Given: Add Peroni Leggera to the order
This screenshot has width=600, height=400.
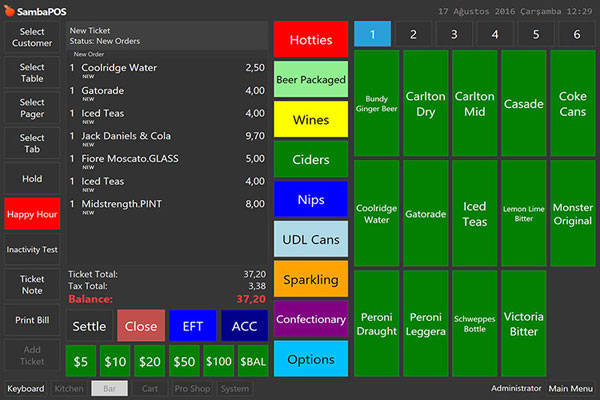Looking at the screenshot, I should click(426, 323).
